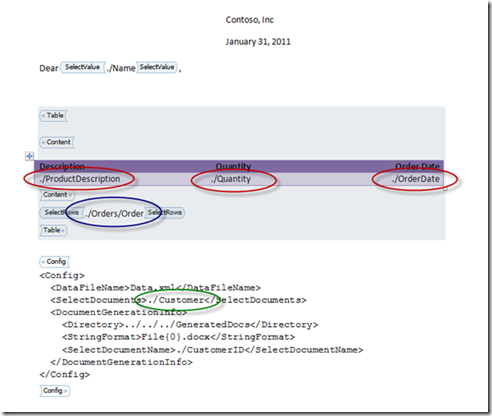Click the Quantity column header
The height and width of the screenshot is (416, 492).
[x=233, y=166]
